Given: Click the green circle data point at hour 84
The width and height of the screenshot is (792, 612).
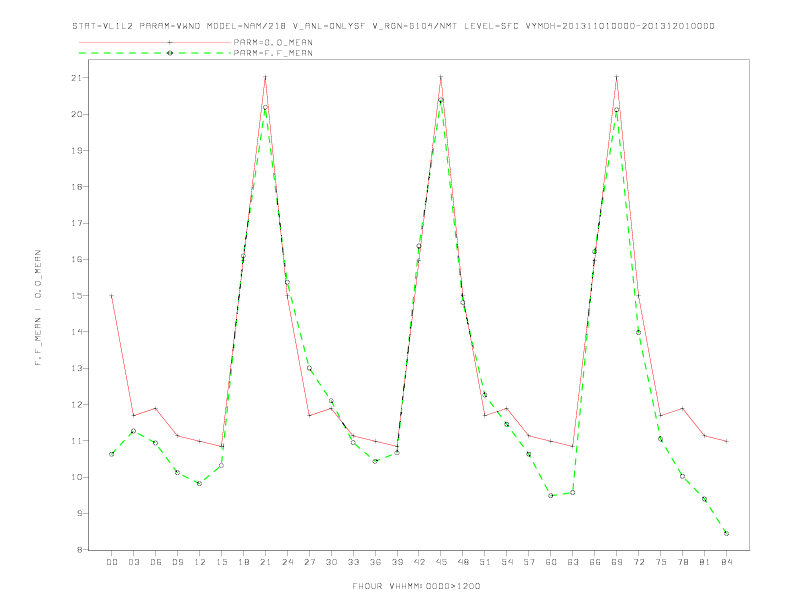Looking at the screenshot, I should pos(726,533).
